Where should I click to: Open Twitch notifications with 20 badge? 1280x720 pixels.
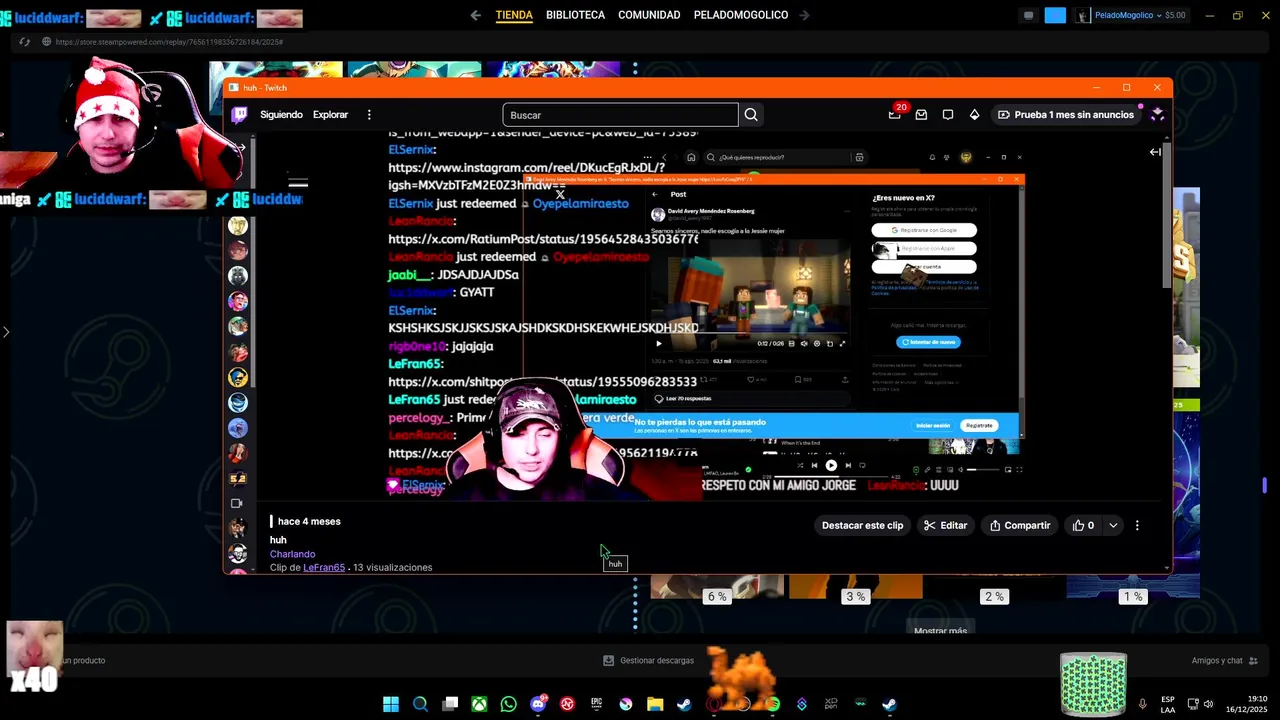(895, 114)
